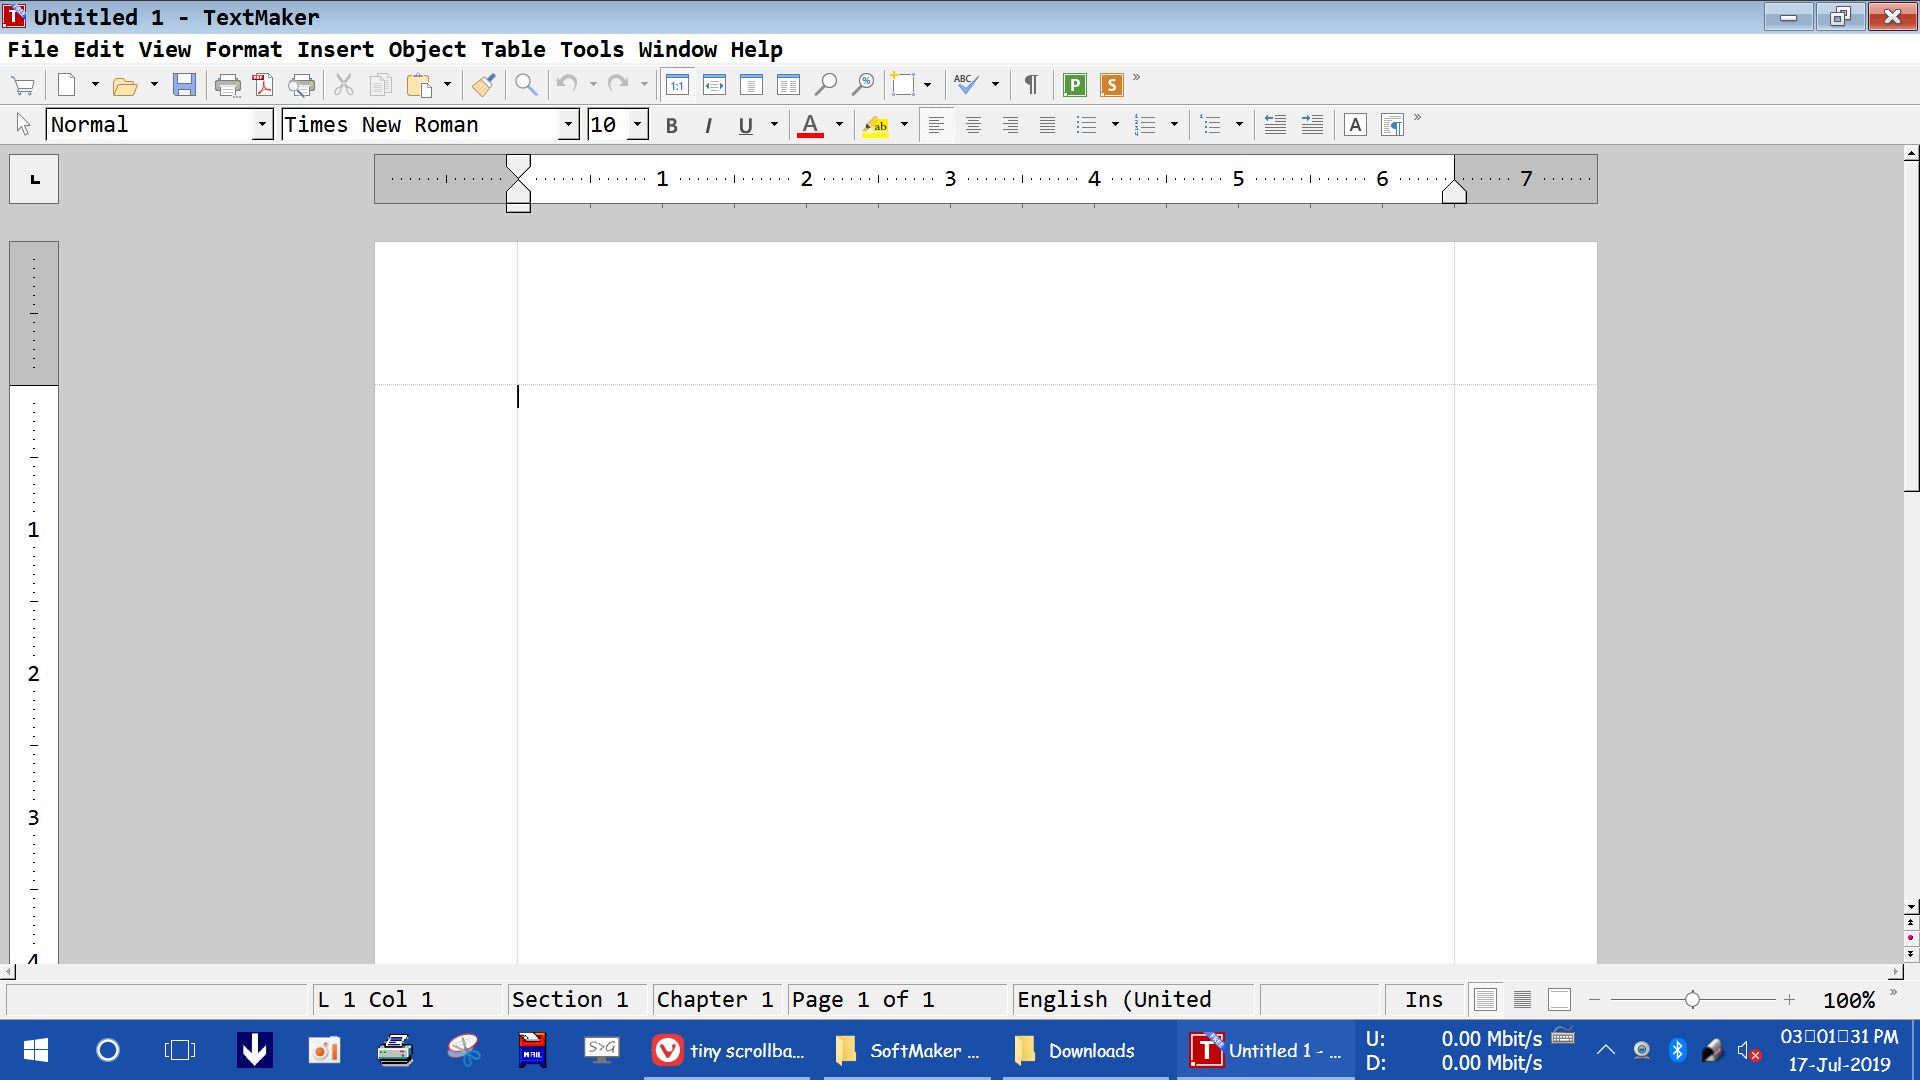Image resolution: width=1920 pixels, height=1080 pixels.
Task: Click the Ins insert mode indicator
Action: click(1423, 999)
